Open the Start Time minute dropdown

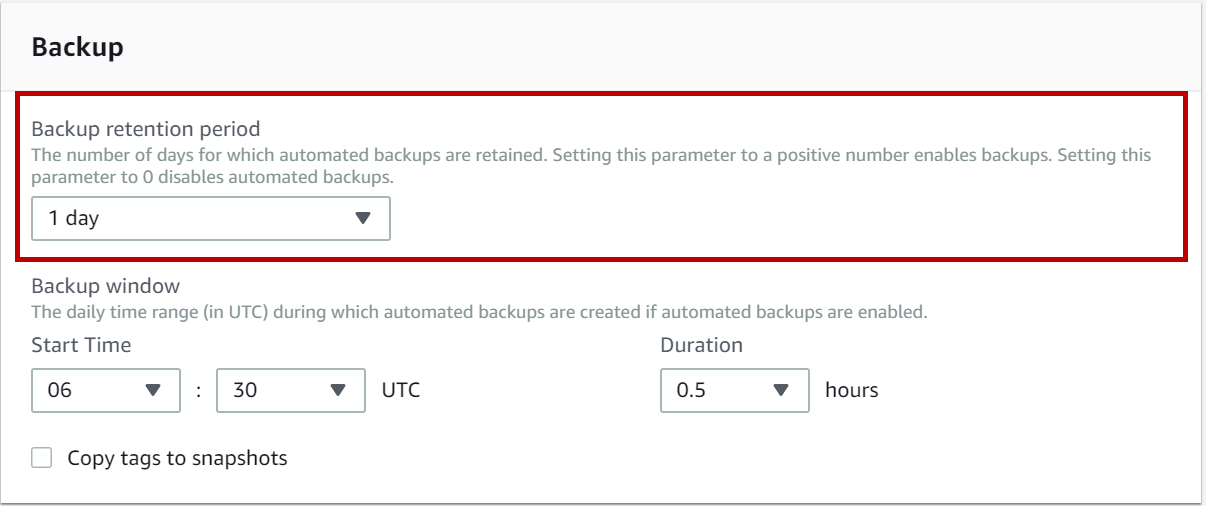[x=290, y=390]
